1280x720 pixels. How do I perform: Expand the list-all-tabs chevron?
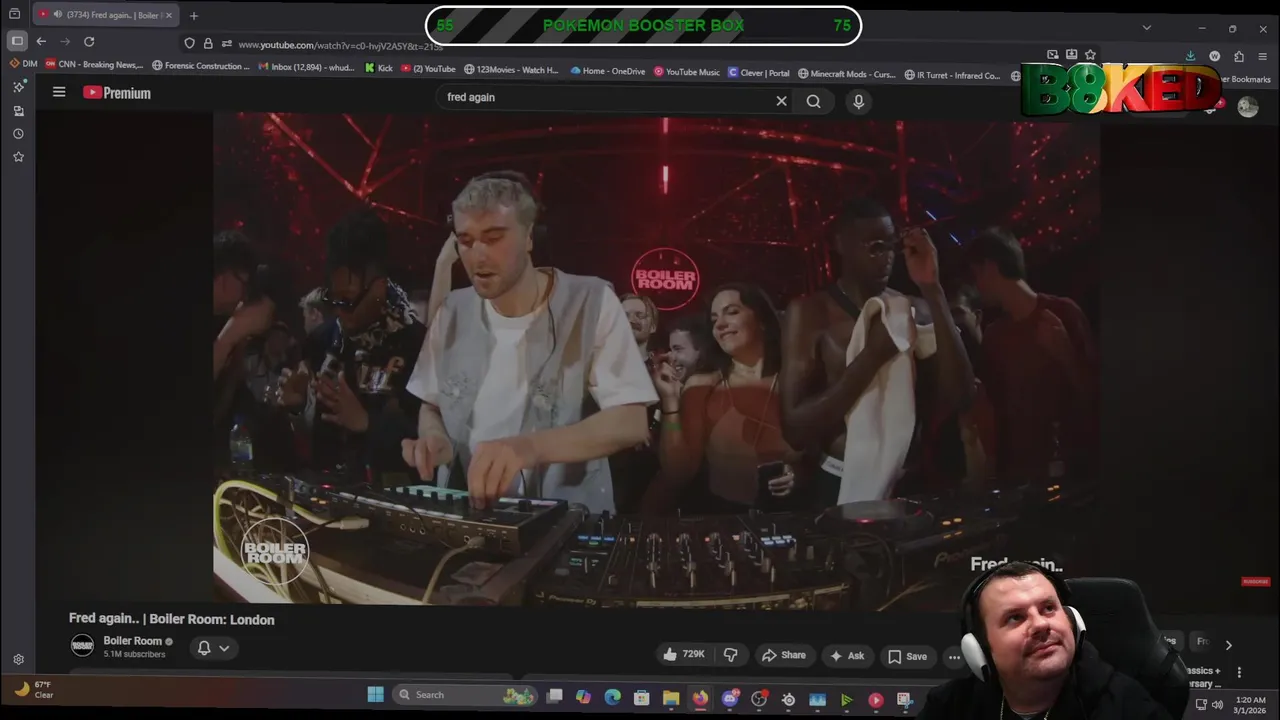(x=1147, y=27)
